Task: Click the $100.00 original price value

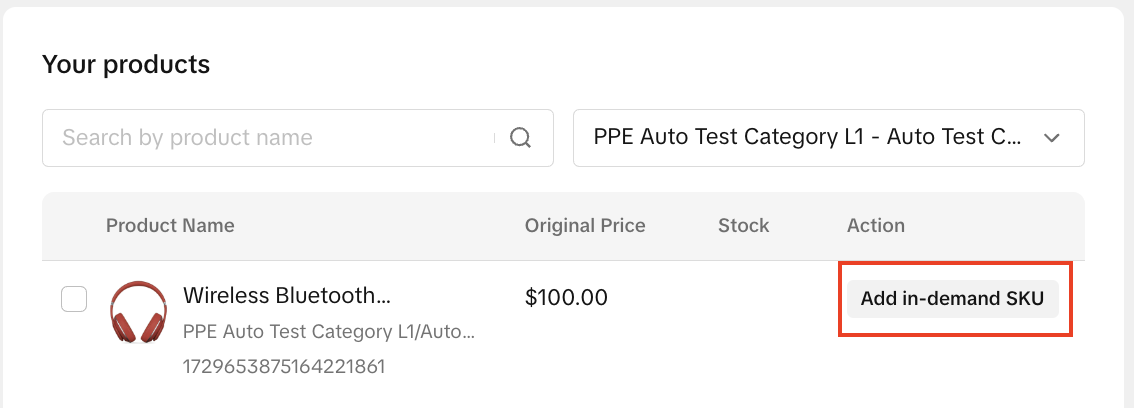Action: click(x=566, y=297)
